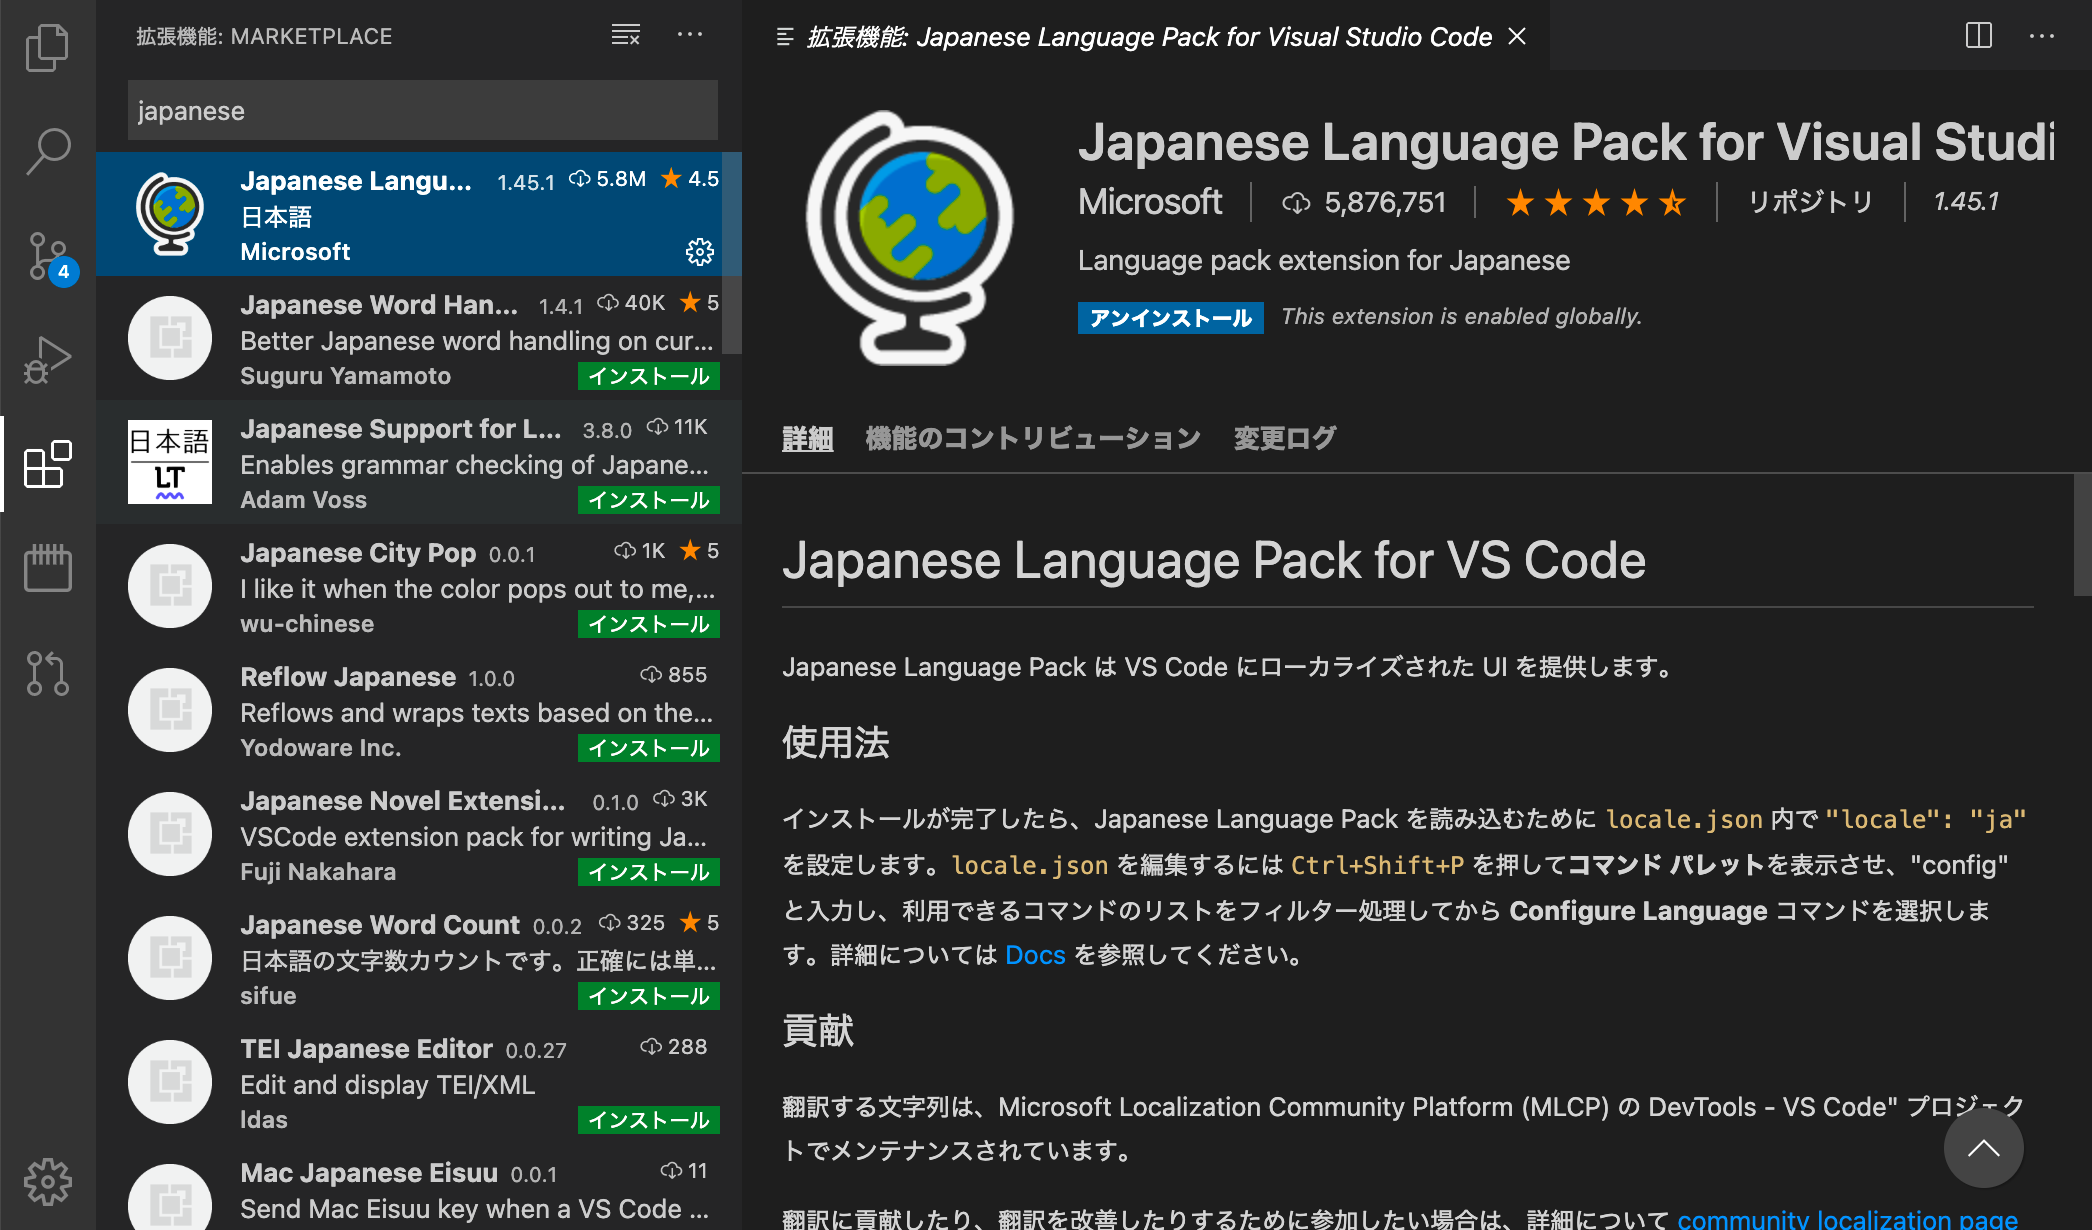Open the calendar-like activity bar icon
The height and width of the screenshot is (1230, 2092).
[47, 568]
